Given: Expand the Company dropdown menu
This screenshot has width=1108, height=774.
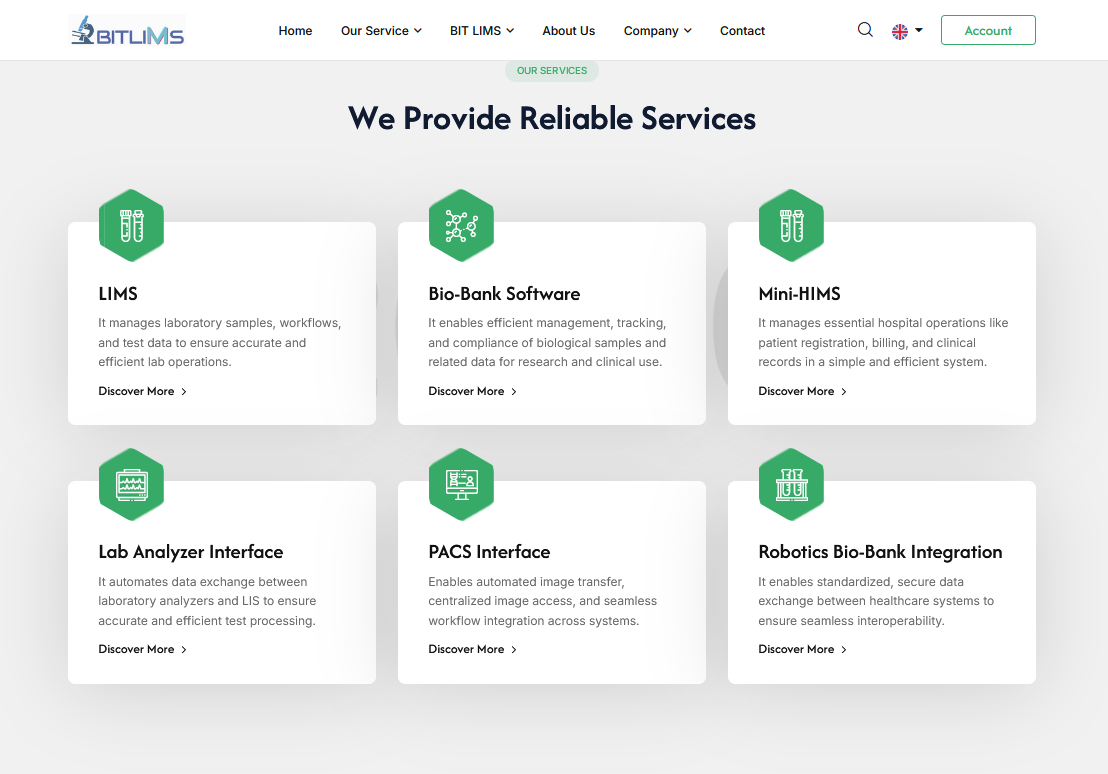Looking at the screenshot, I should click(657, 31).
